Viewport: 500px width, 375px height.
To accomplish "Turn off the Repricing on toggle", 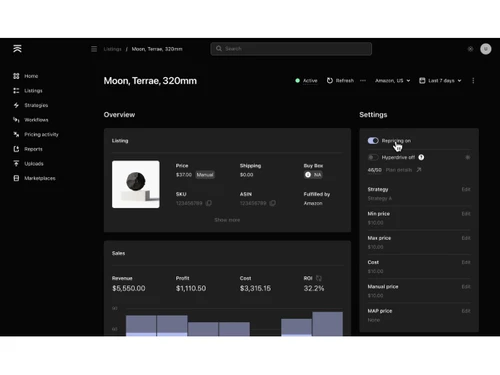I will (x=373, y=141).
